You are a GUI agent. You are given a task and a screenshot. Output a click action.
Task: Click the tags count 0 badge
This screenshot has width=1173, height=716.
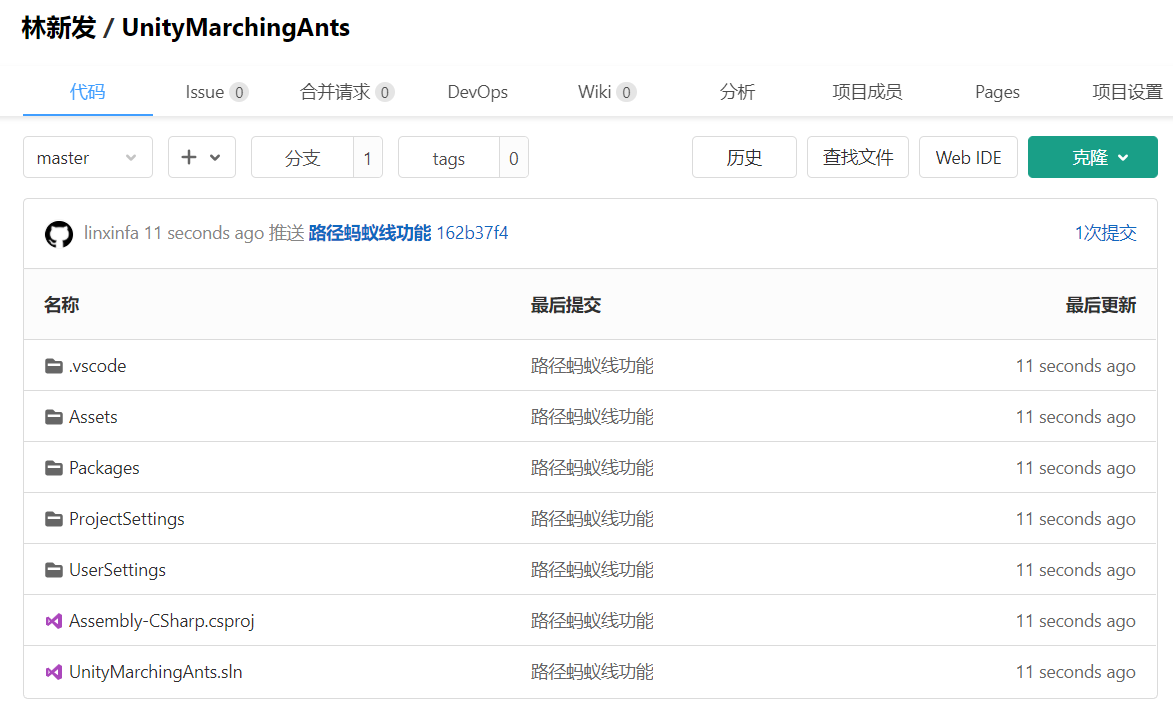(x=514, y=157)
